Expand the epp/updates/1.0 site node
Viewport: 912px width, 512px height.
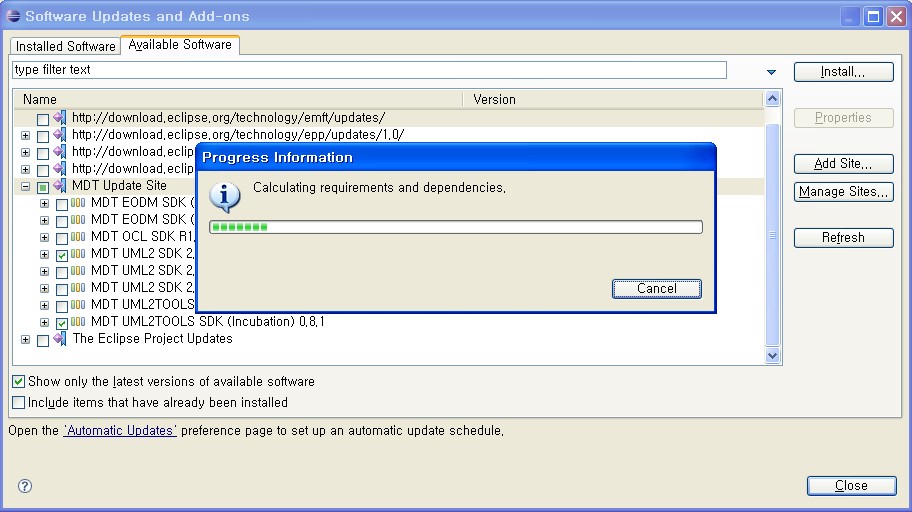26,136
